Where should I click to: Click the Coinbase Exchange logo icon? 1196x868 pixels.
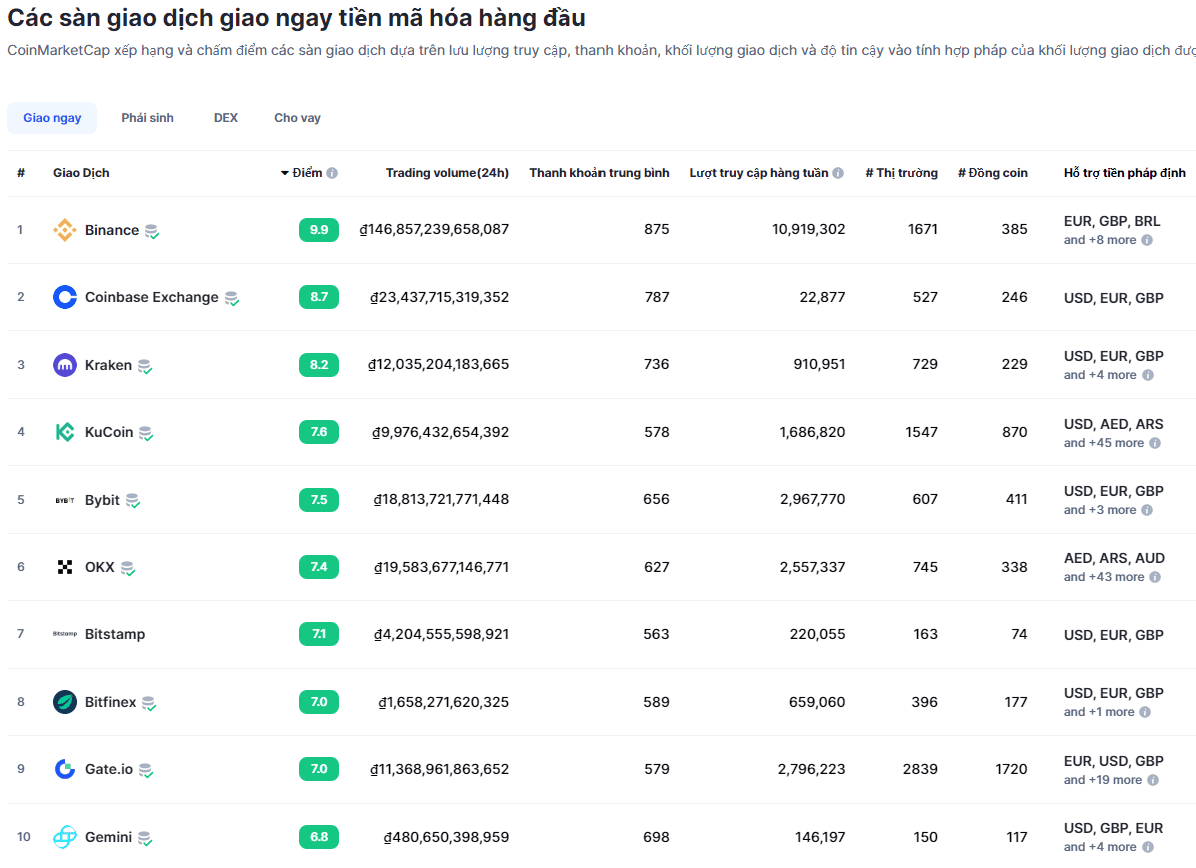click(65, 297)
